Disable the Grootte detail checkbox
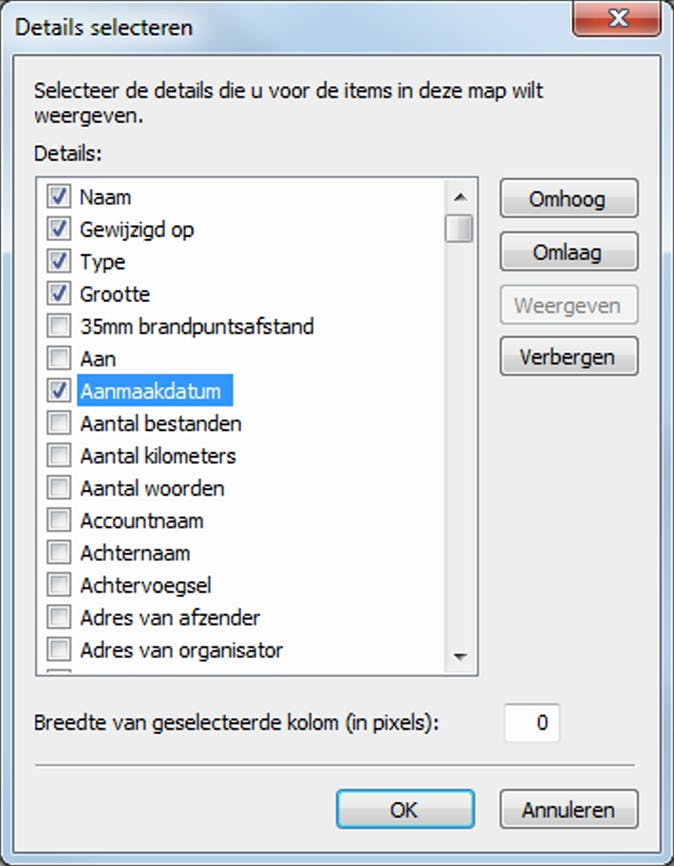Viewport: 674px width, 866px height. click(x=59, y=294)
